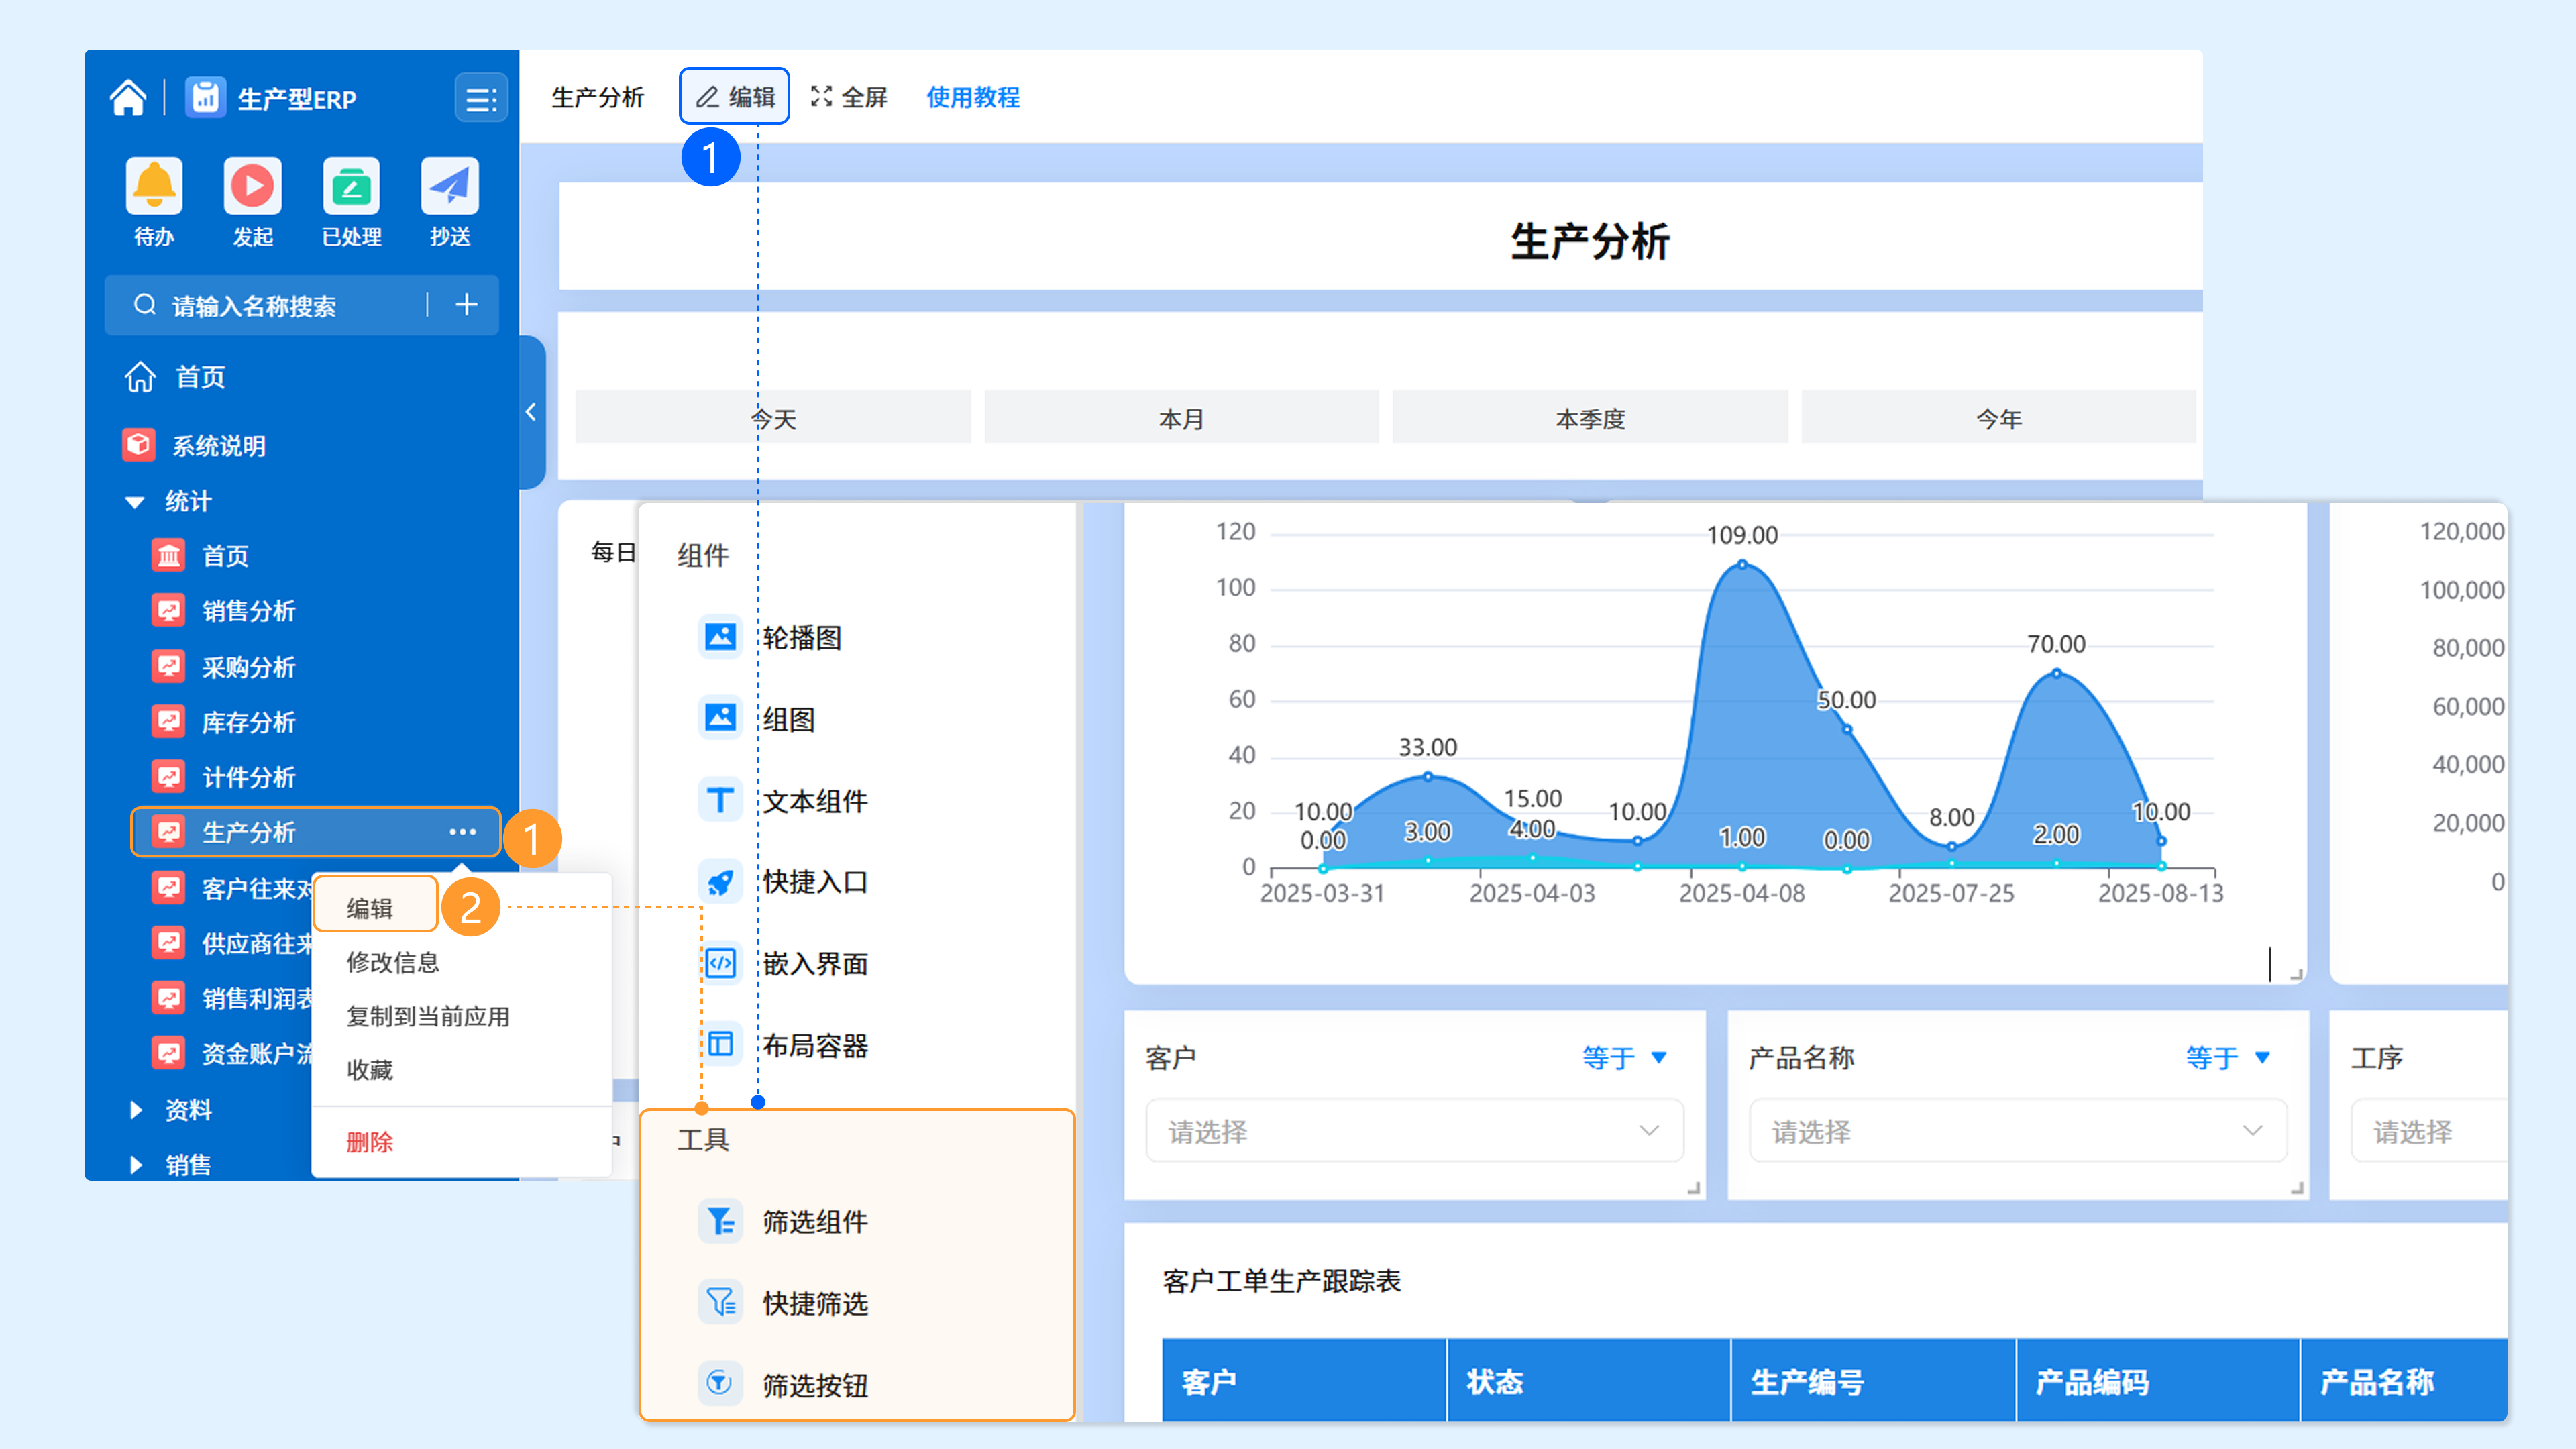Screen dimensions: 2576x1449
Task: Pick the 快捷入口 rocket icon
Action: pyautogui.click(x=720, y=881)
